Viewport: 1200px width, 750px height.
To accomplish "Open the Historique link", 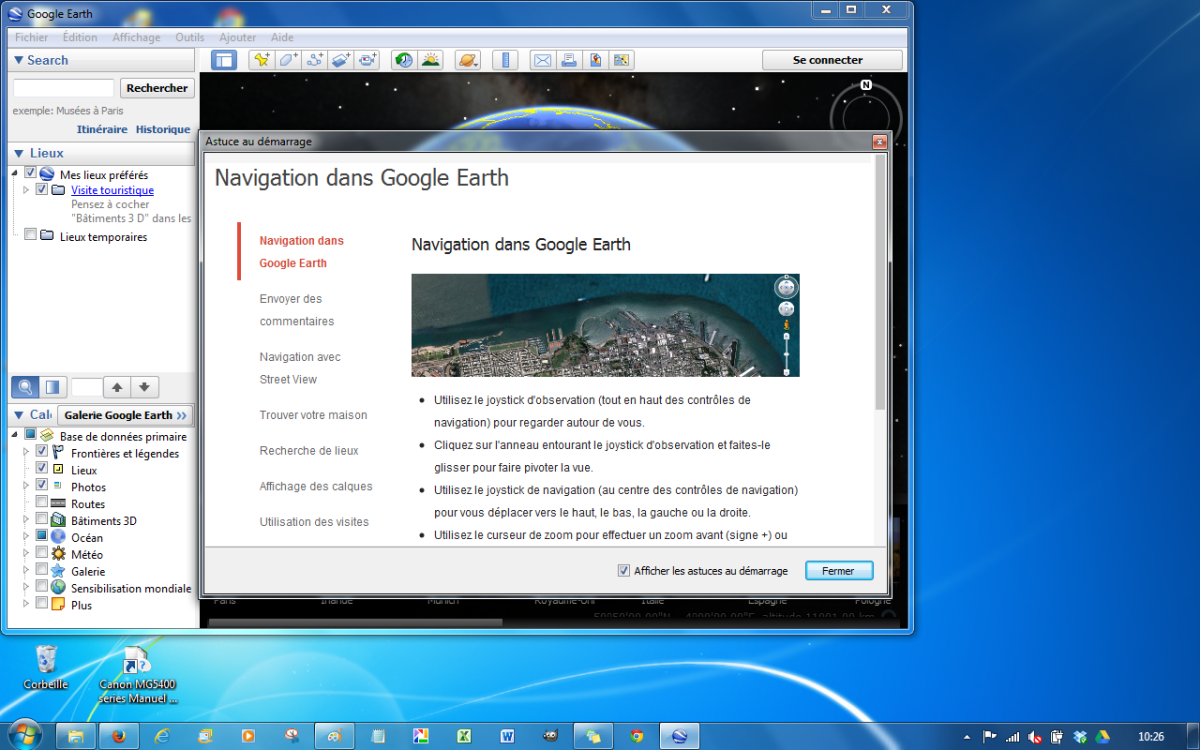I will [163, 129].
